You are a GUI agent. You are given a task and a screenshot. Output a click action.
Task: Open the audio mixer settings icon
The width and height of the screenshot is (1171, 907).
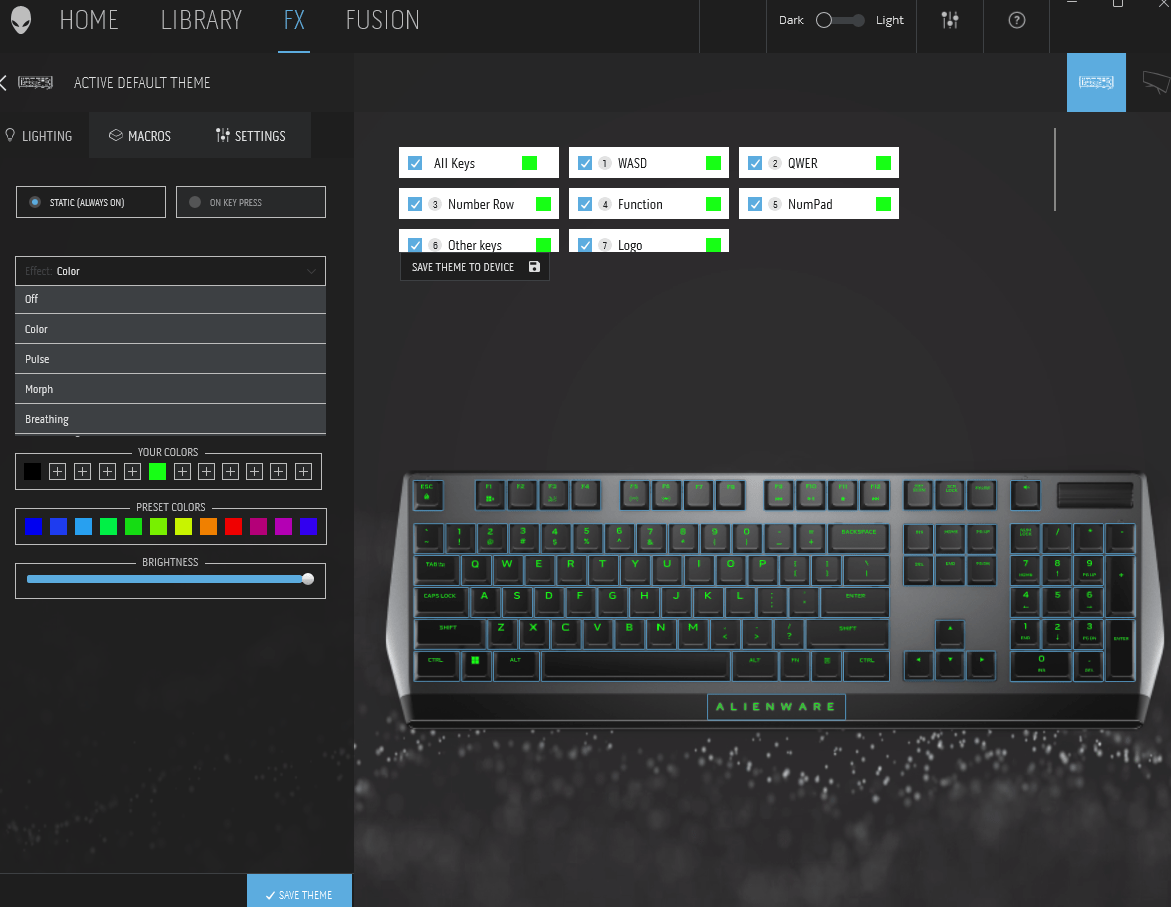950,21
